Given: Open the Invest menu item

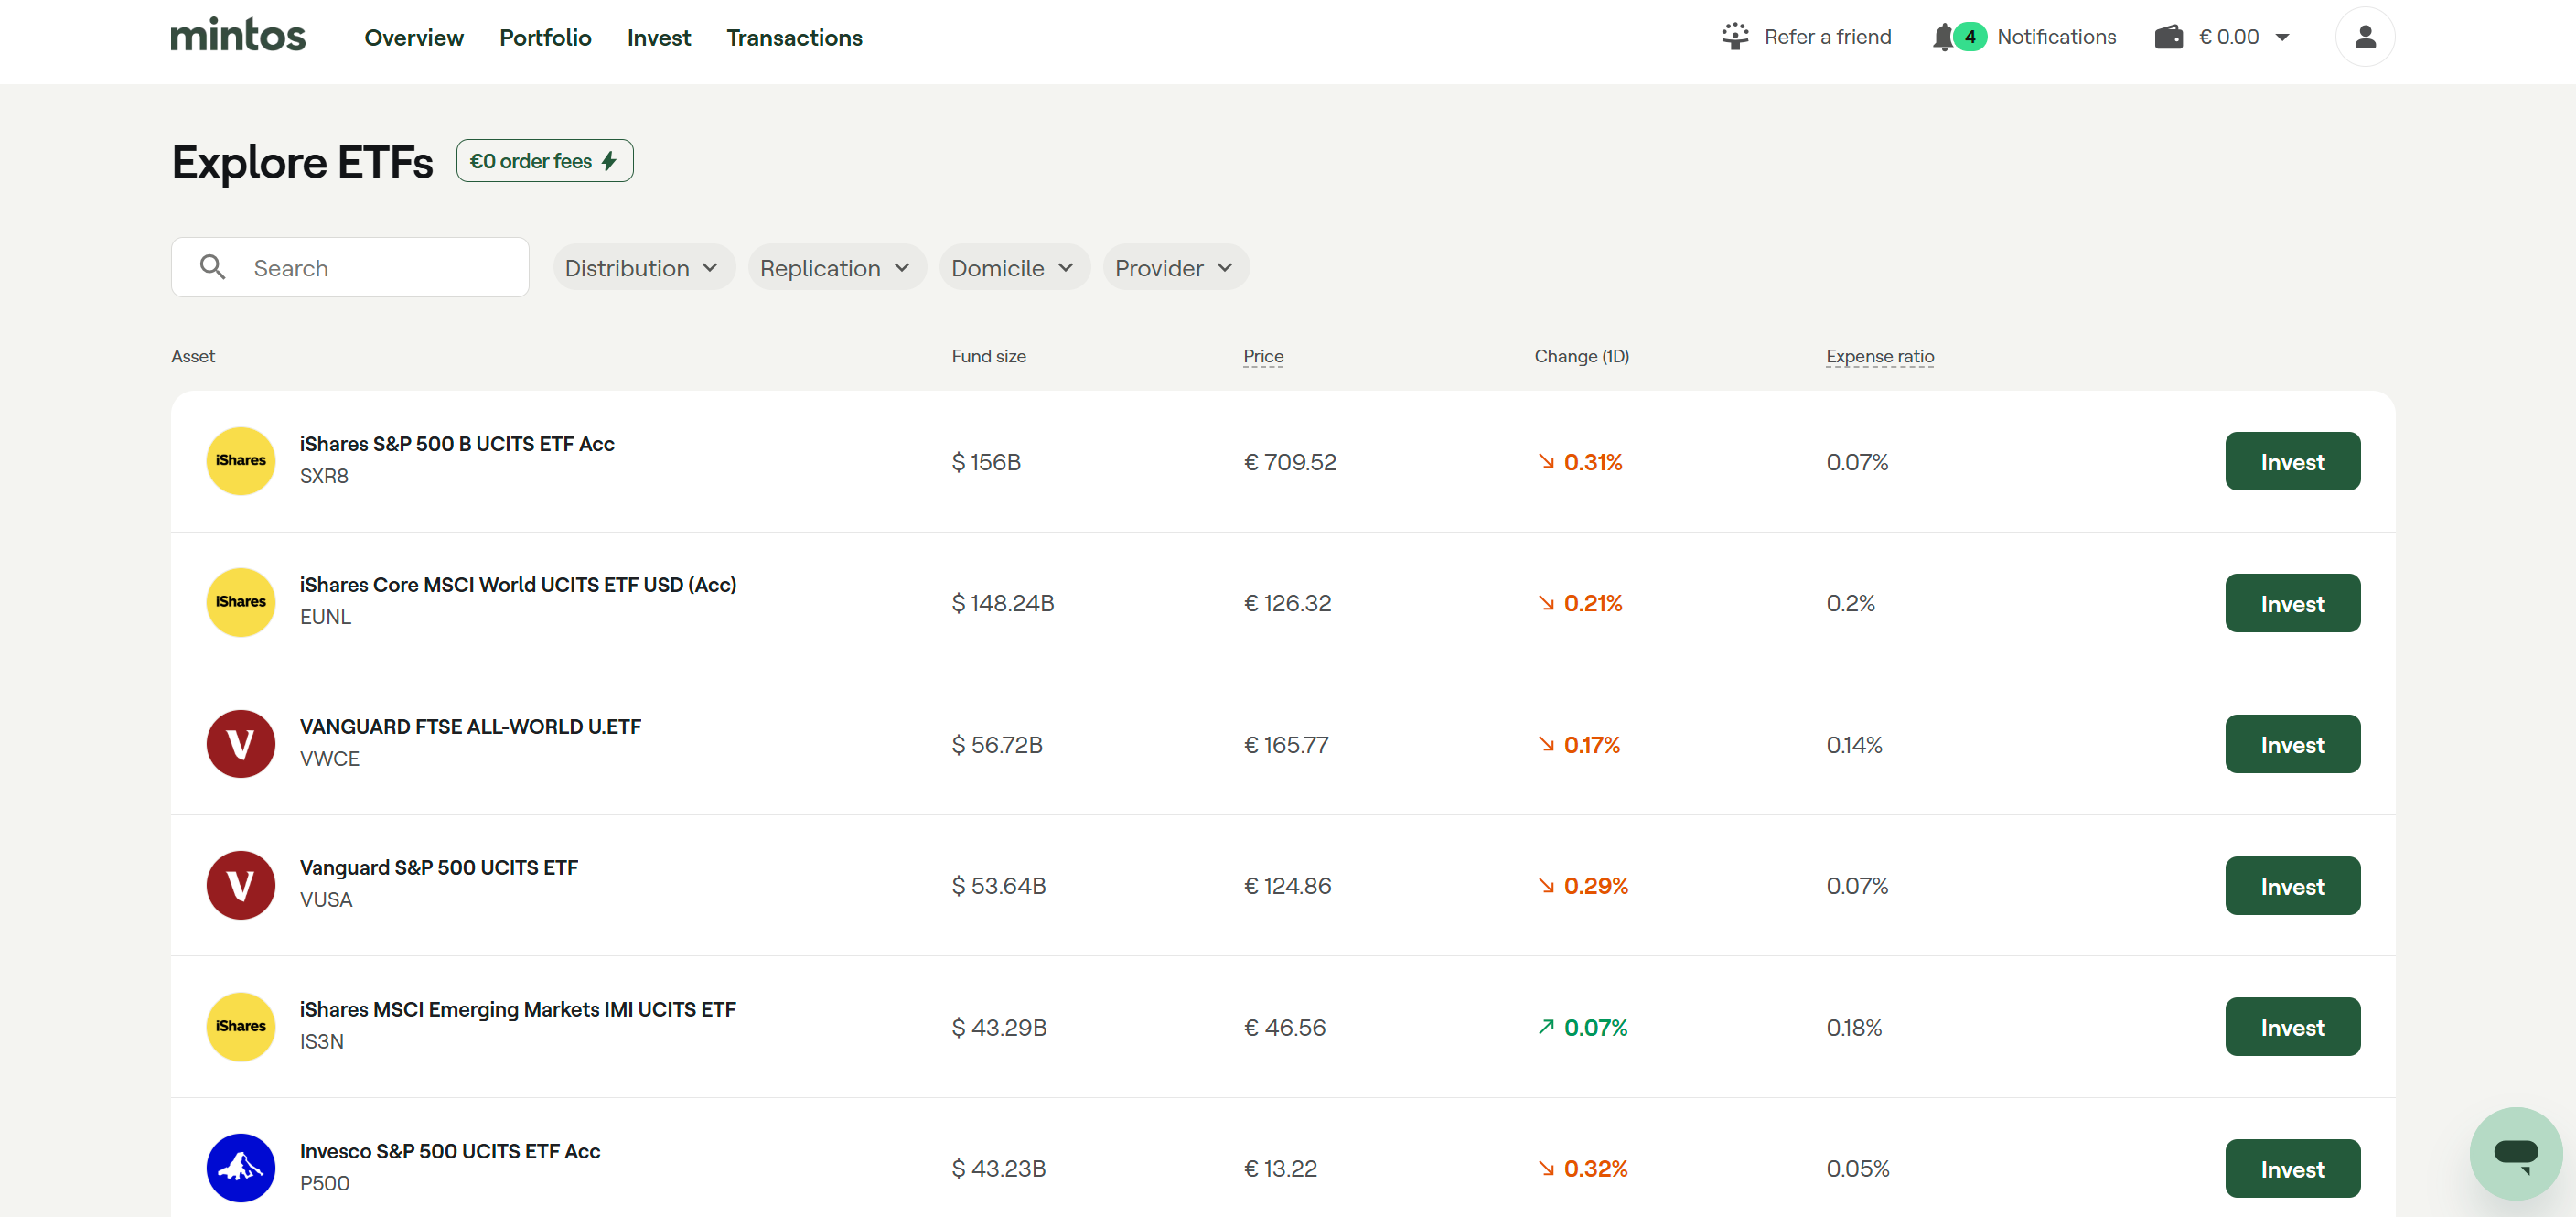Looking at the screenshot, I should click(659, 38).
